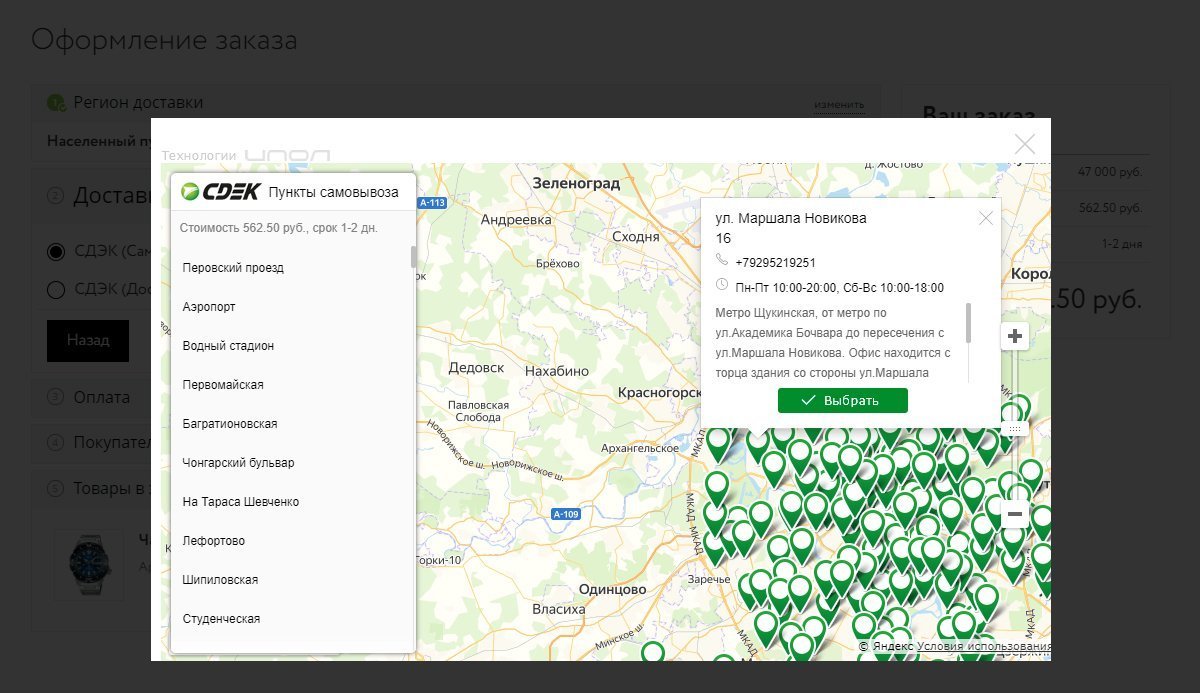Click the phone icon in address balloon

click(722, 261)
